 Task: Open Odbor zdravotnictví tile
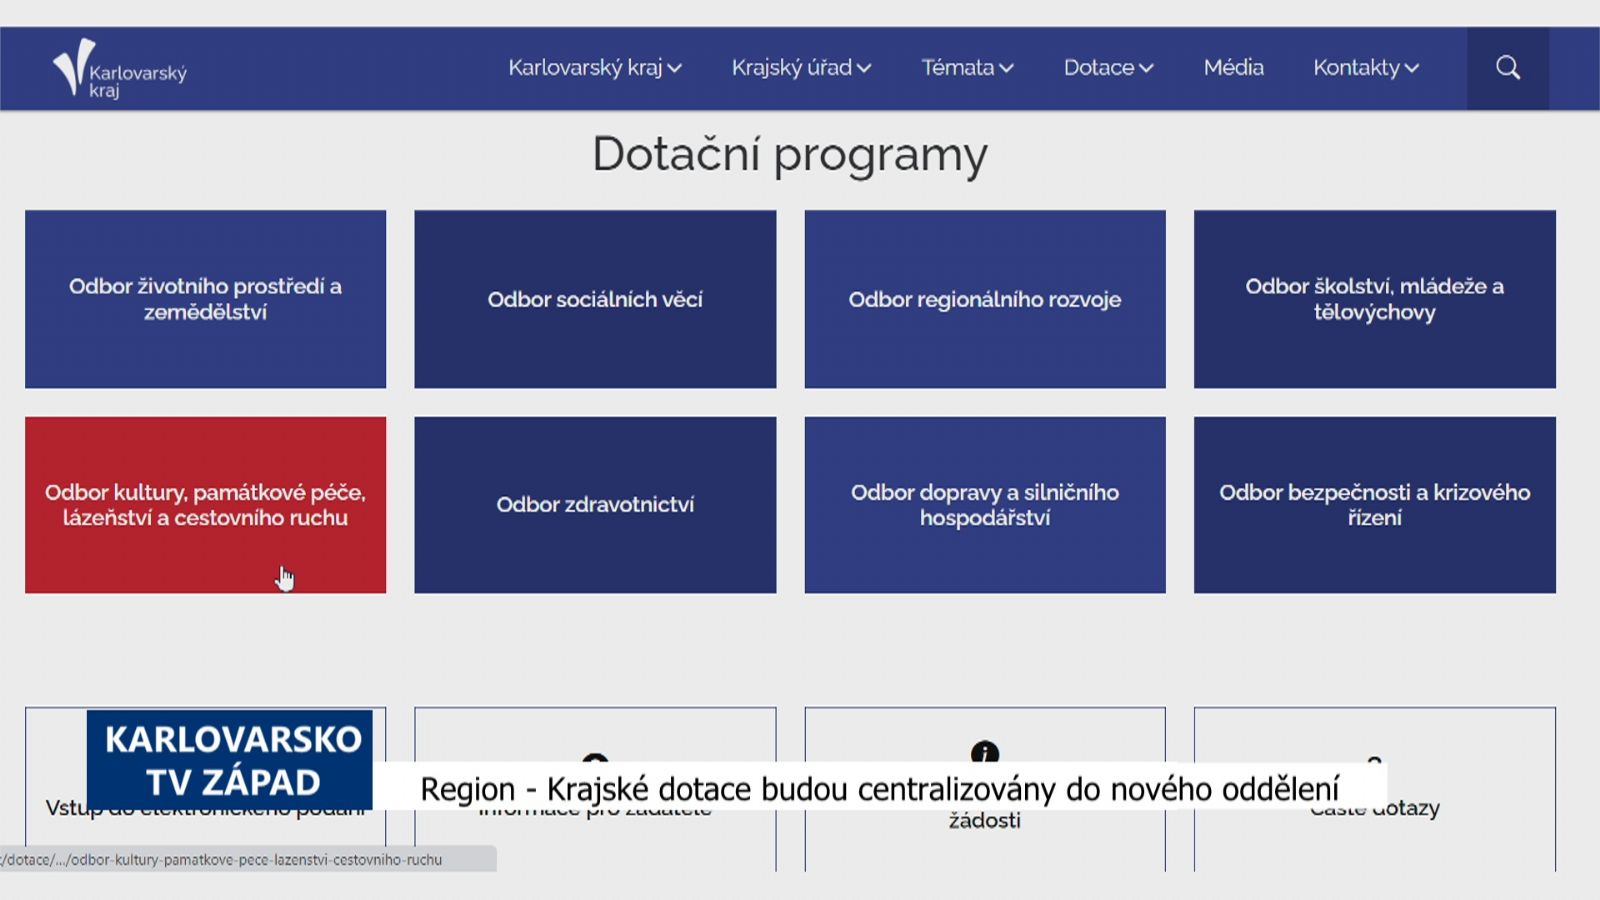[595, 505]
